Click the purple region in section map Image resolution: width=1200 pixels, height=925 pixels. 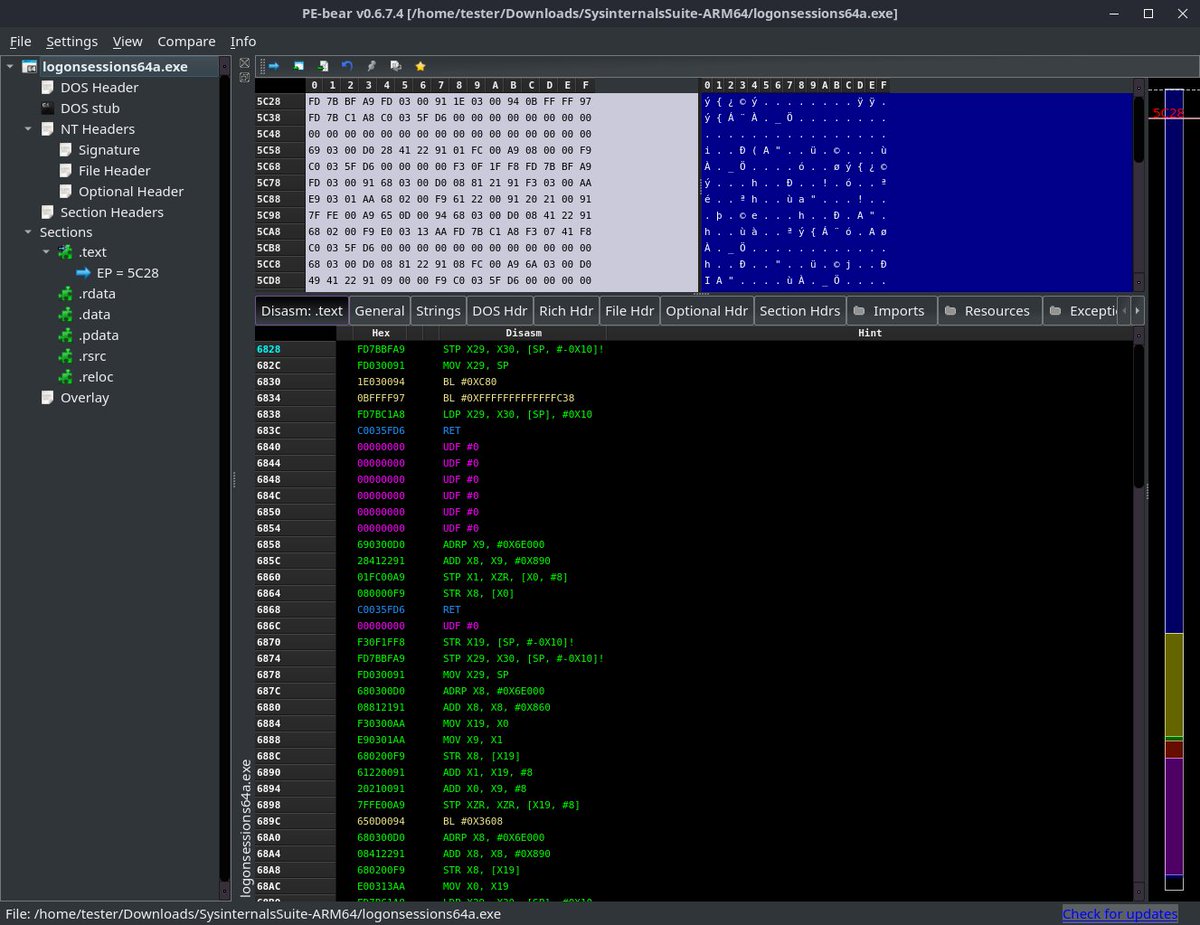click(1174, 816)
